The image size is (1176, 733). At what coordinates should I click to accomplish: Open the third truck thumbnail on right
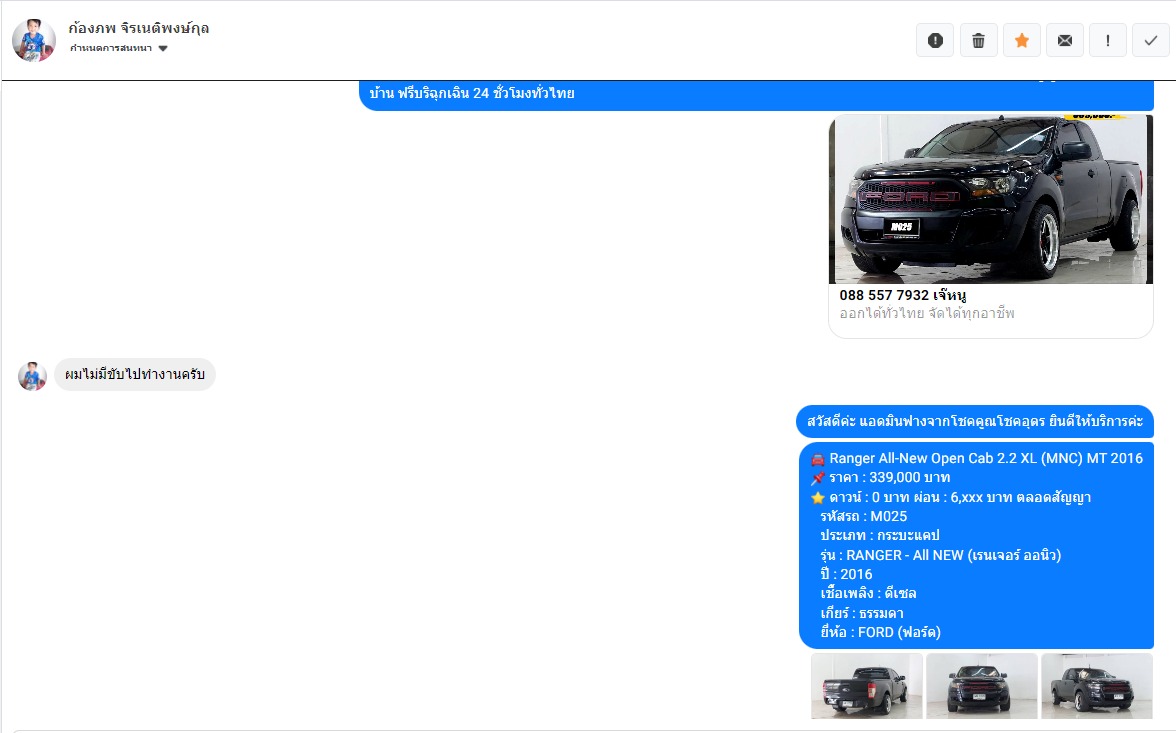pos(1096,686)
